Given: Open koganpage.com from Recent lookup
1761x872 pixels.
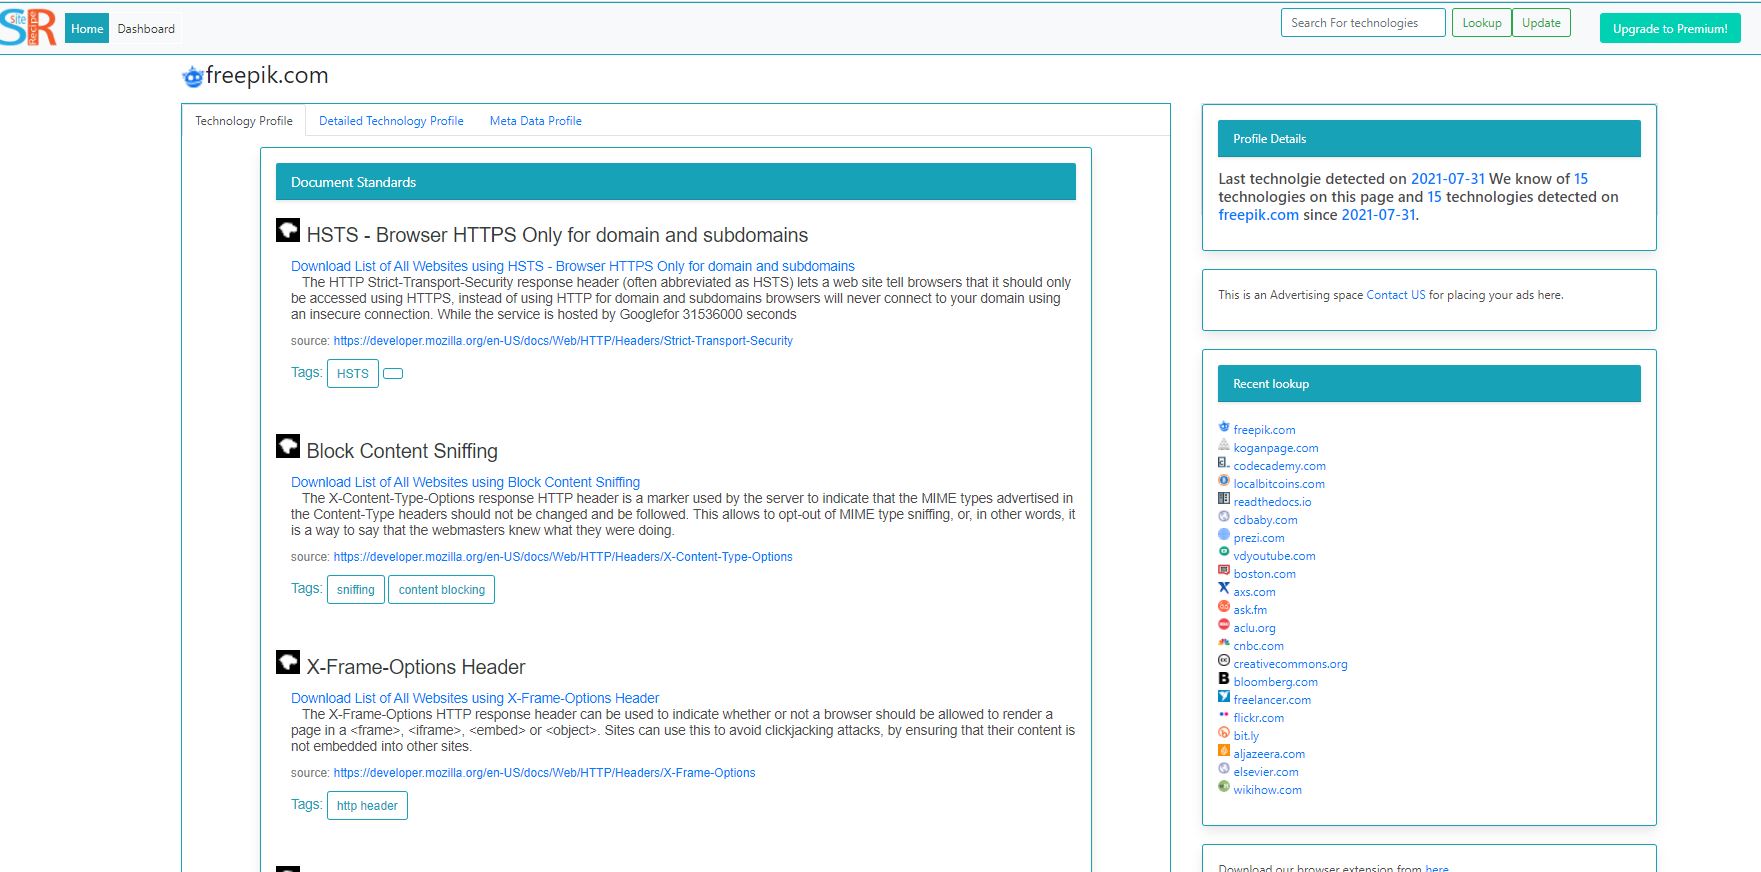Looking at the screenshot, I should 1276,448.
